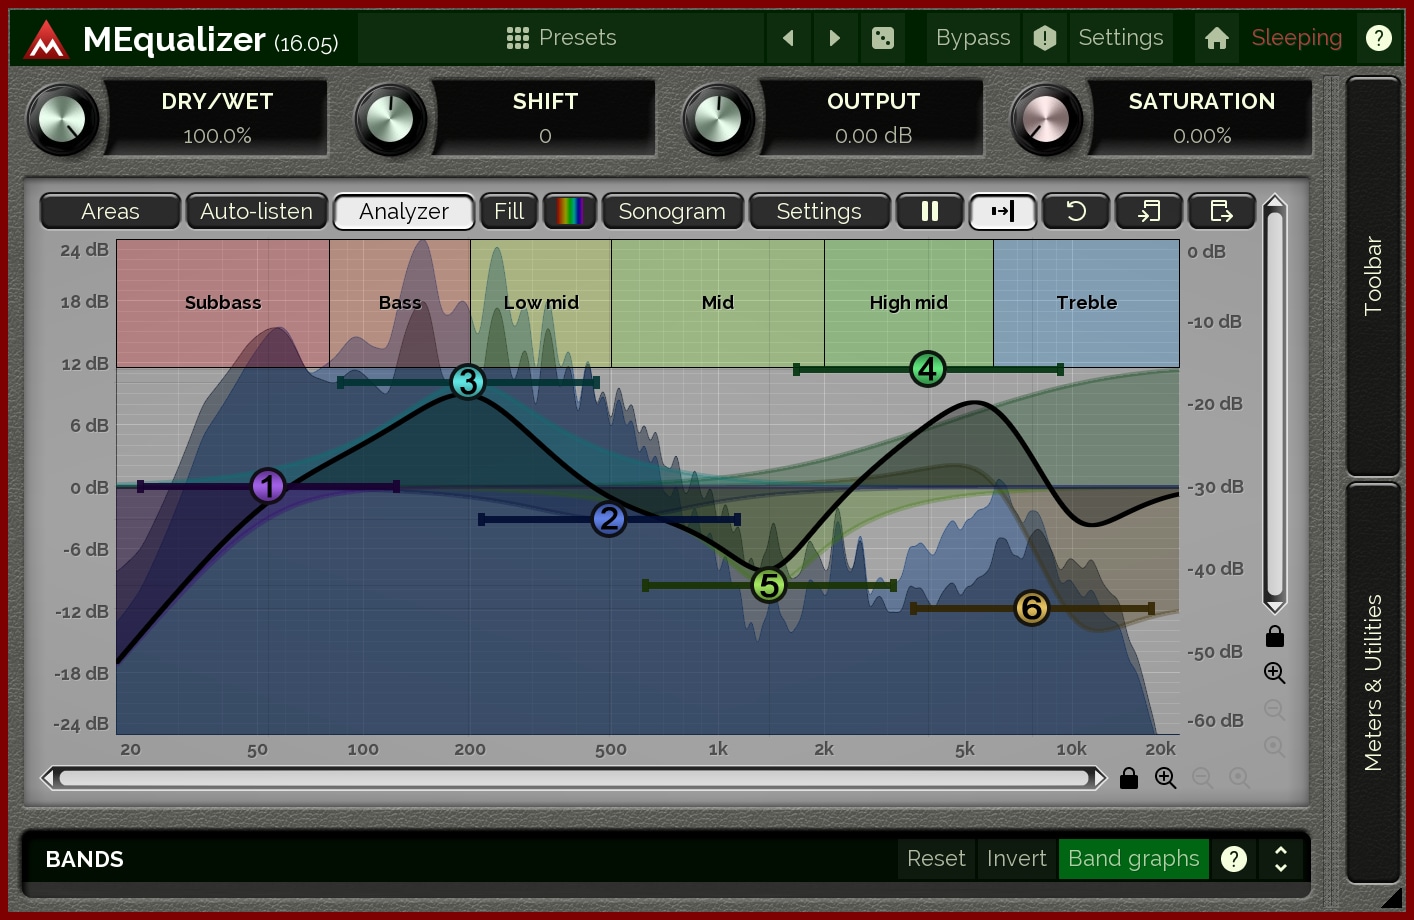This screenshot has height=920, width=1414.
Task: Click the Mid area label
Action: [x=718, y=303]
